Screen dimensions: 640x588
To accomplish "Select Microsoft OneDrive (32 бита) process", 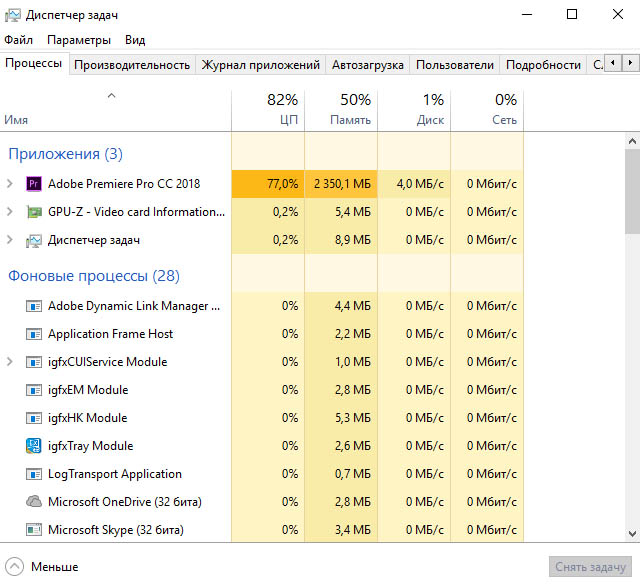I will pos(124,502).
